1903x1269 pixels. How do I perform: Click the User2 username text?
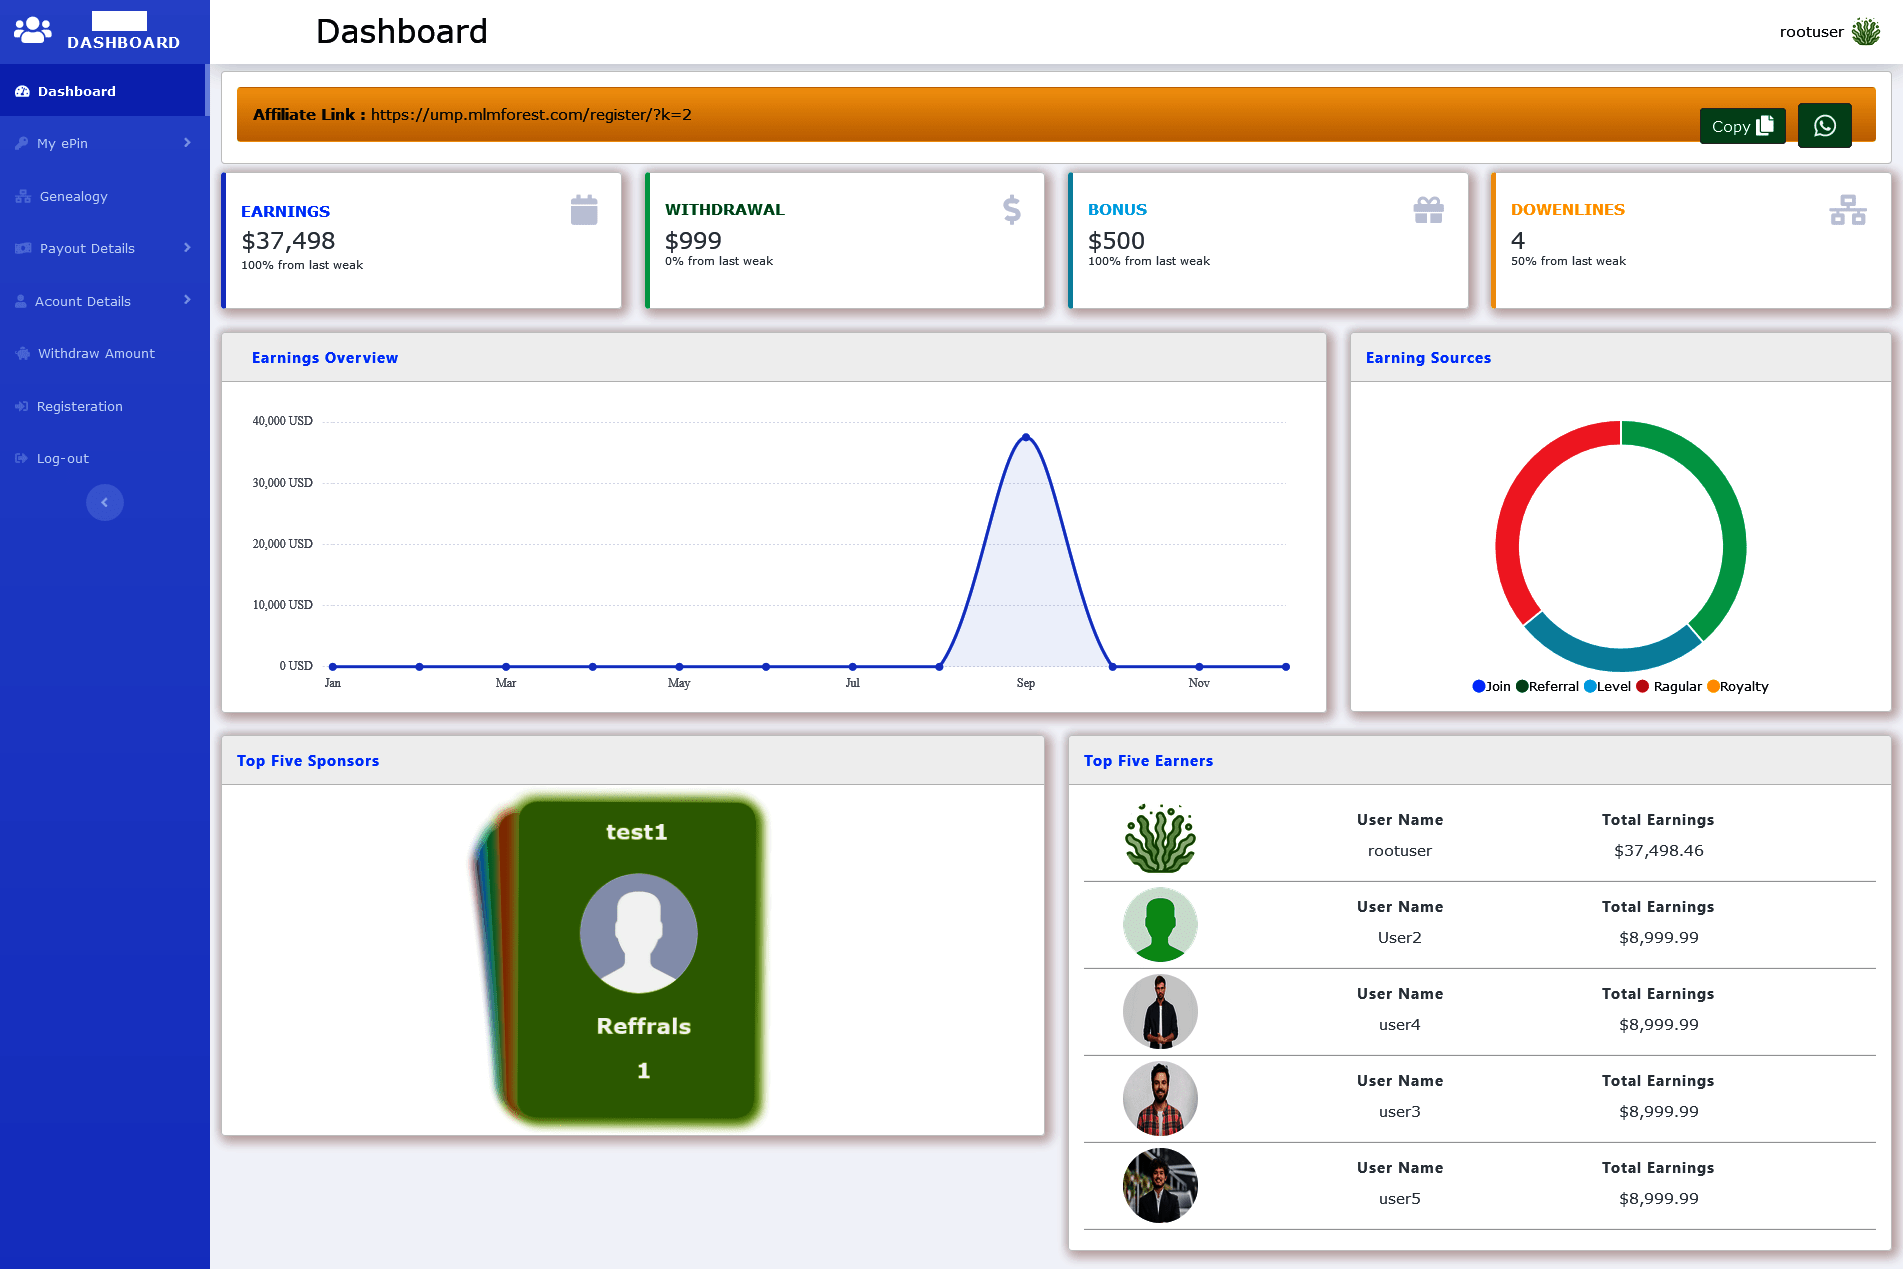[1399, 938]
